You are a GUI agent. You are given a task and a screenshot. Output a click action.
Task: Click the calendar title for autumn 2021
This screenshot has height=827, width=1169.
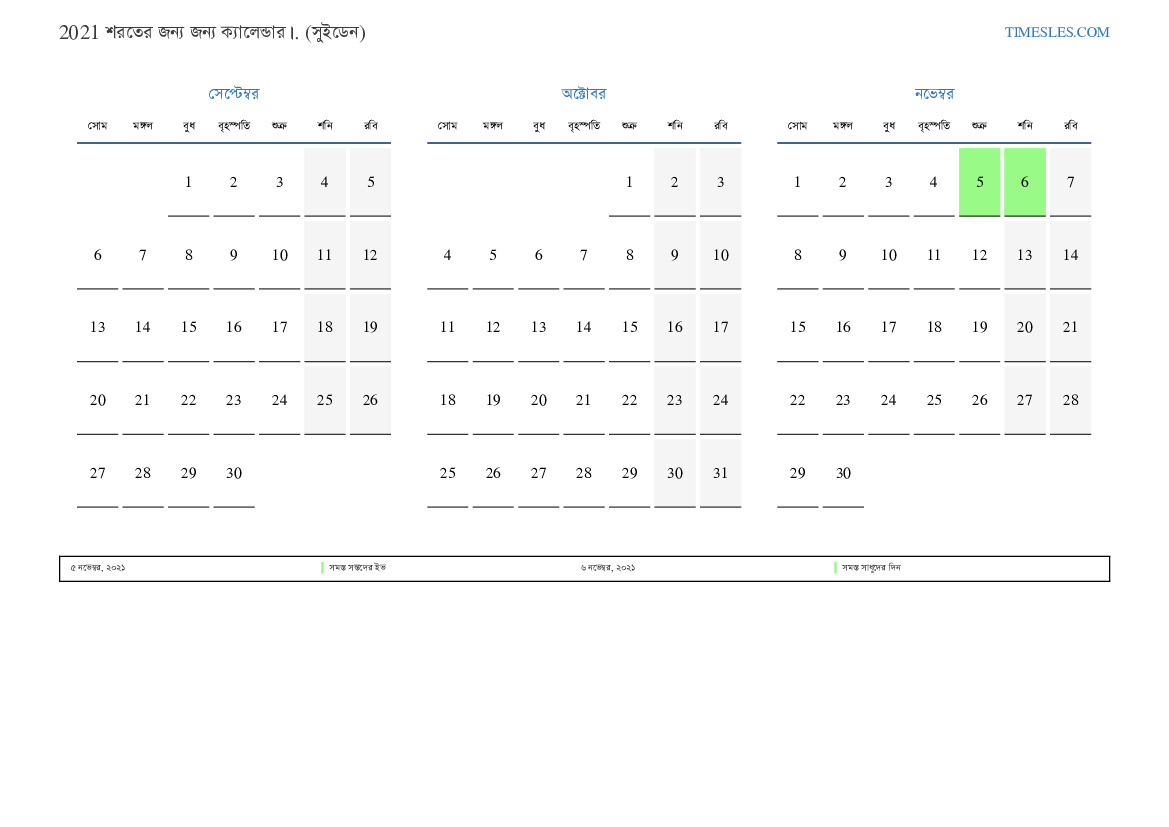tap(212, 32)
